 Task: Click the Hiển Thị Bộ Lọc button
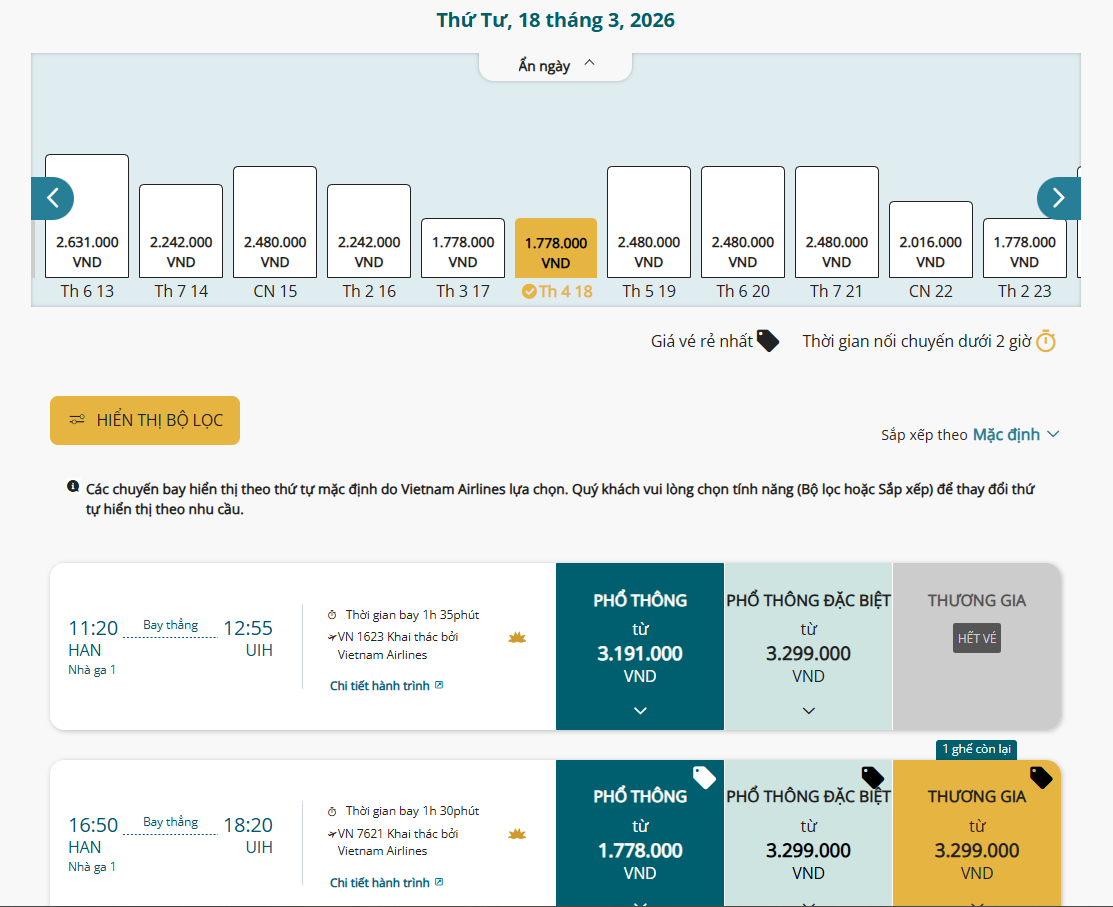[x=145, y=420]
